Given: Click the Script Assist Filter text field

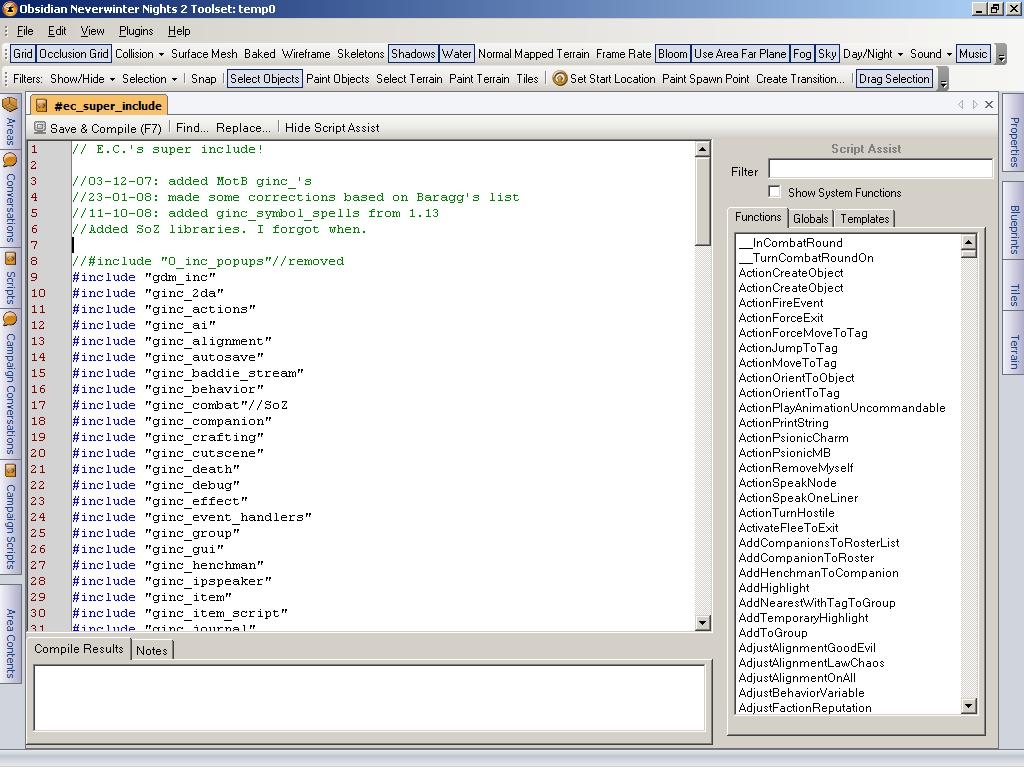Looking at the screenshot, I should 880,170.
